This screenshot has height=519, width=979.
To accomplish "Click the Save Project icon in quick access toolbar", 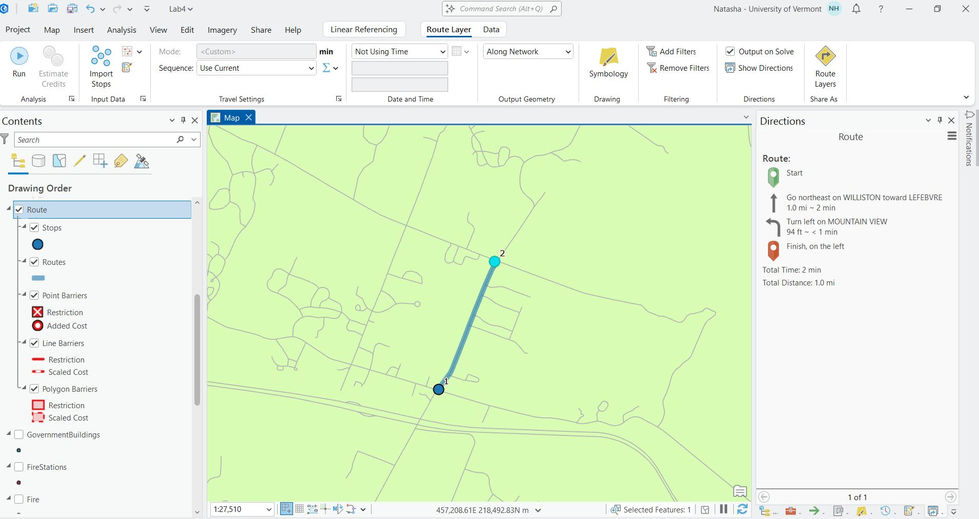I will (72, 9).
